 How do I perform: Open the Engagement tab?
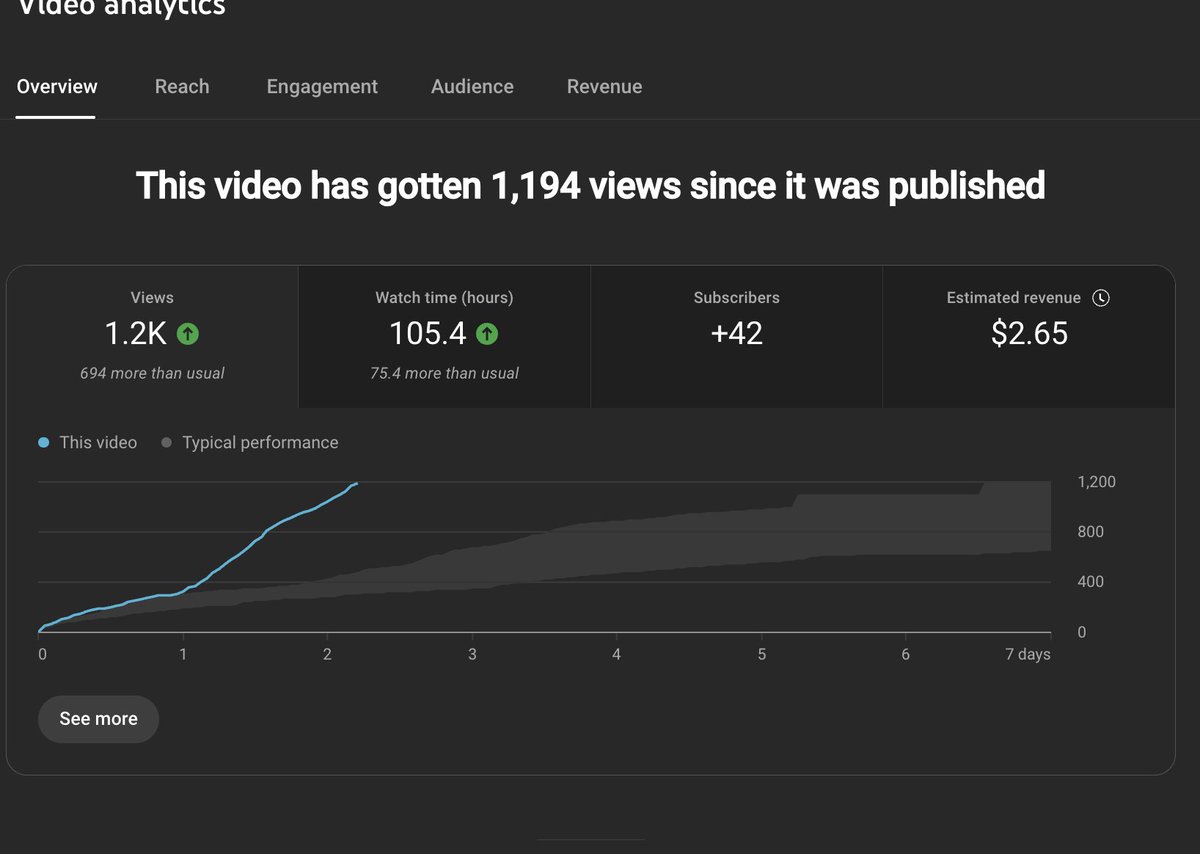[322, 87]
